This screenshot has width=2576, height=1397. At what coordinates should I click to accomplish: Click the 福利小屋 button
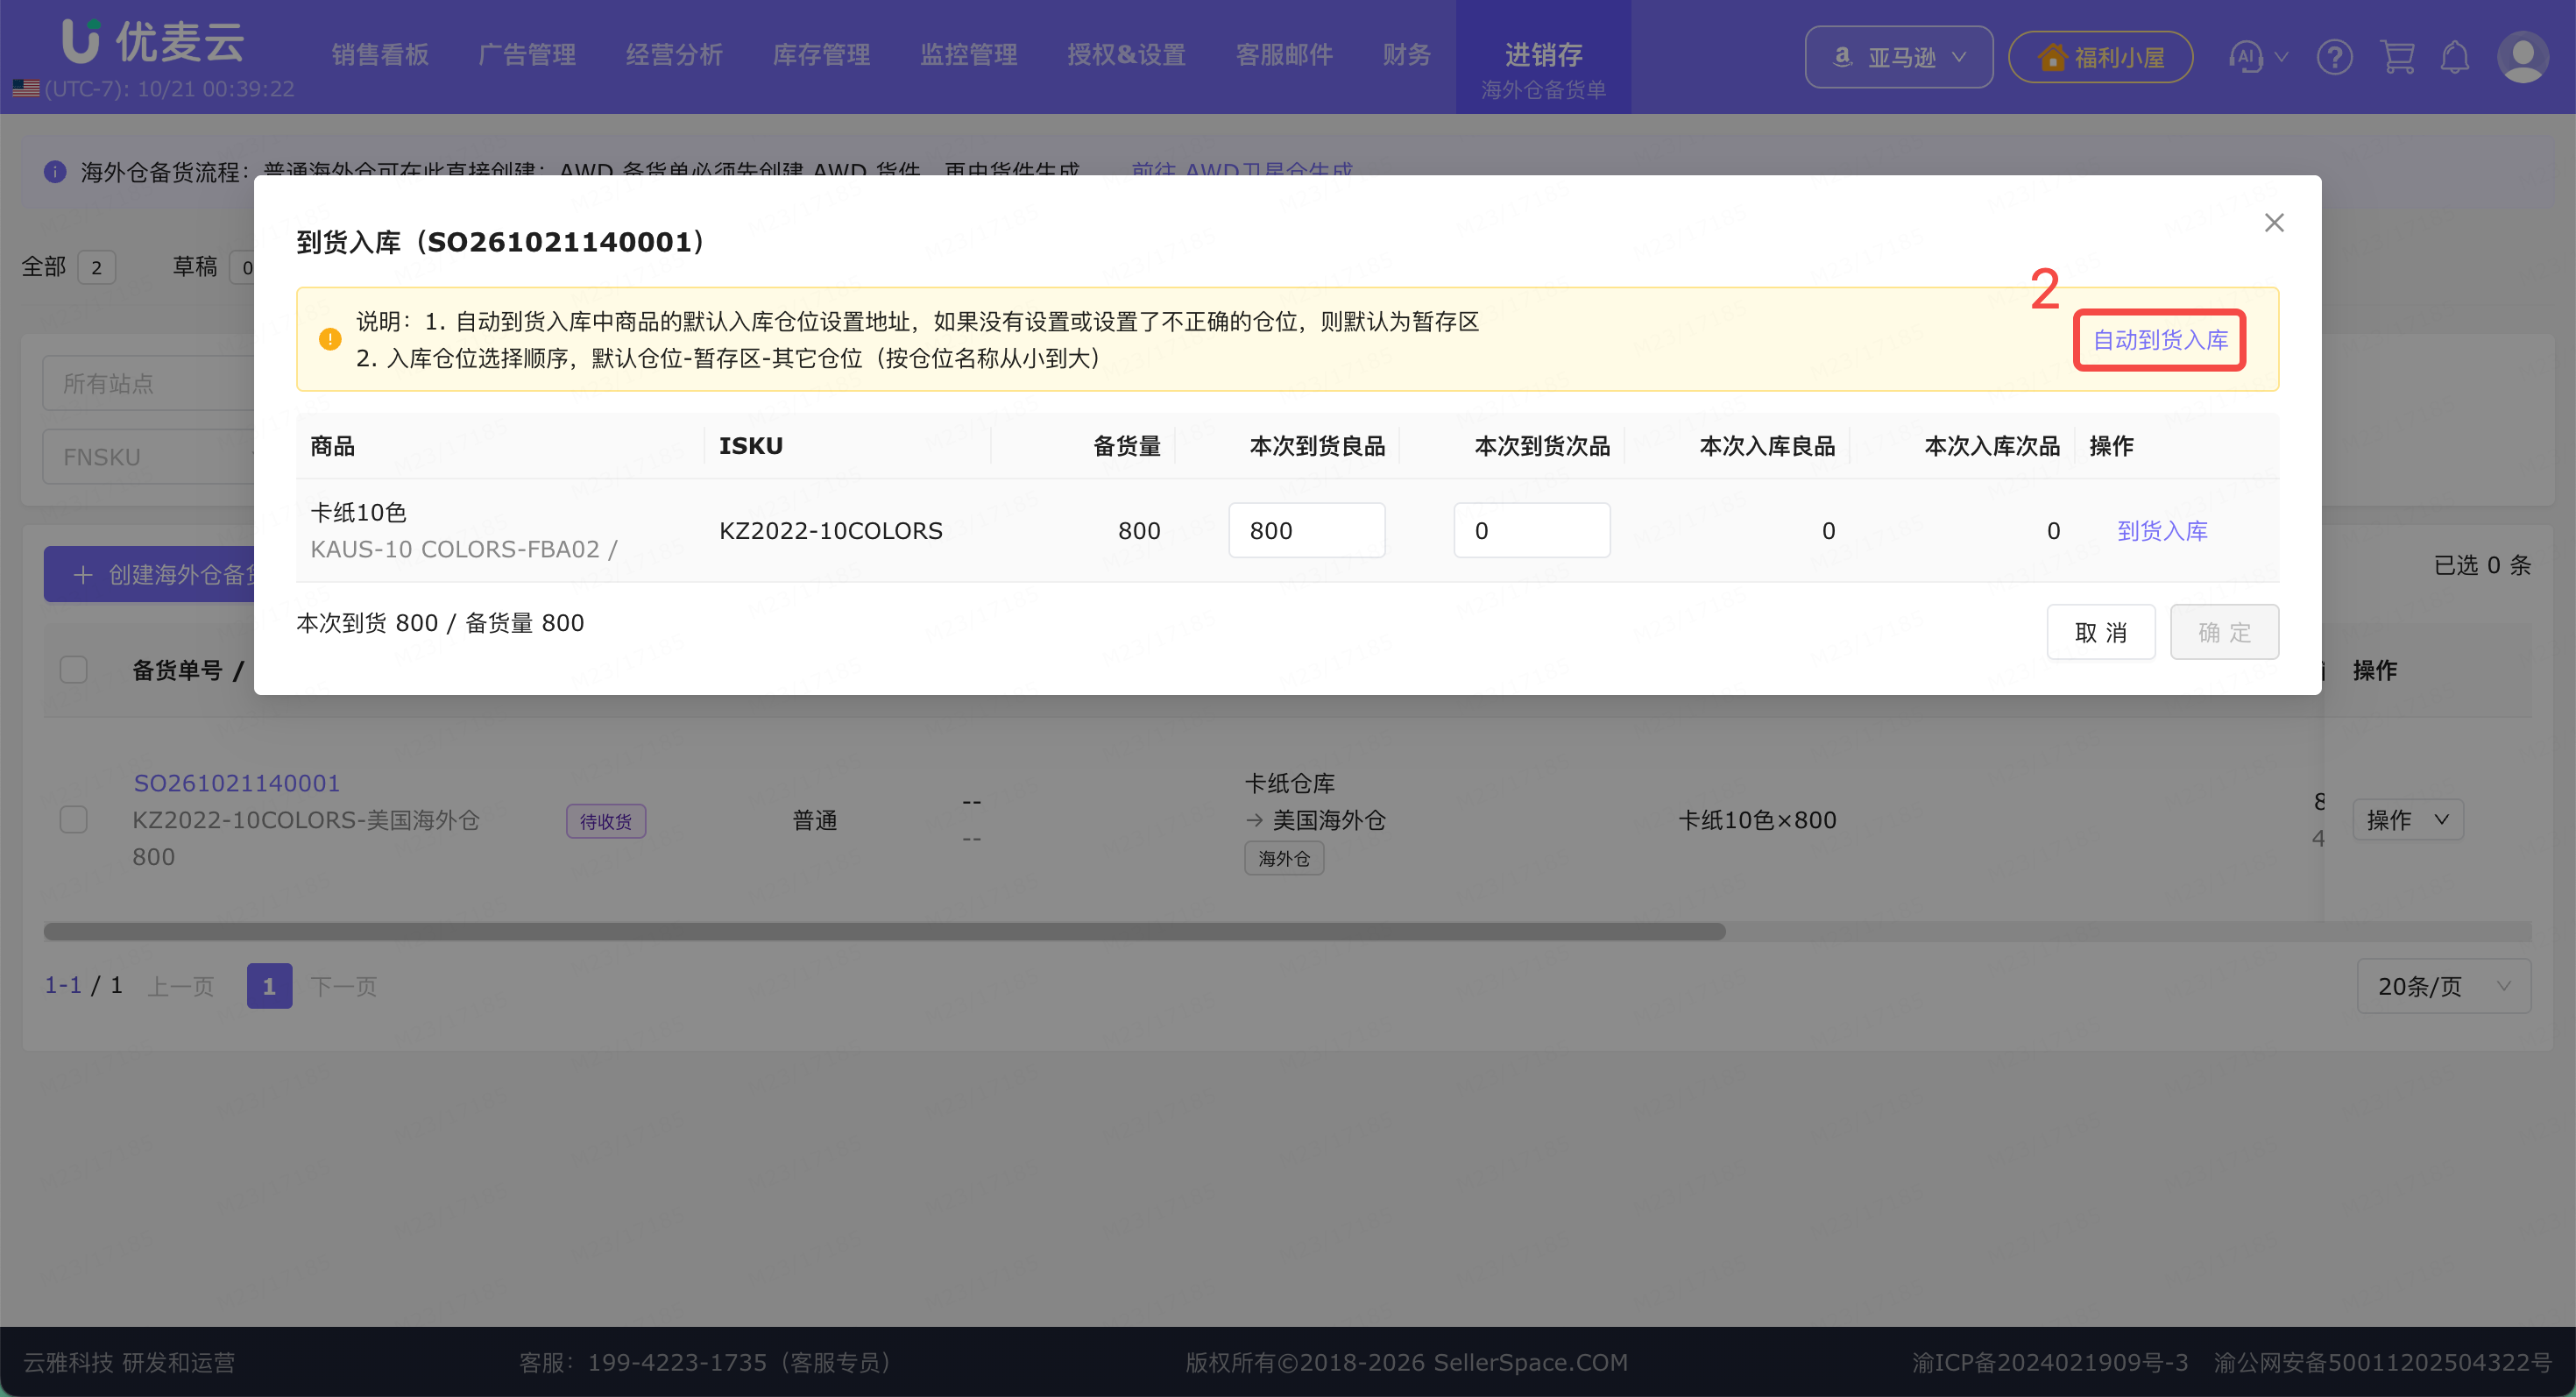pos(2100,57)
